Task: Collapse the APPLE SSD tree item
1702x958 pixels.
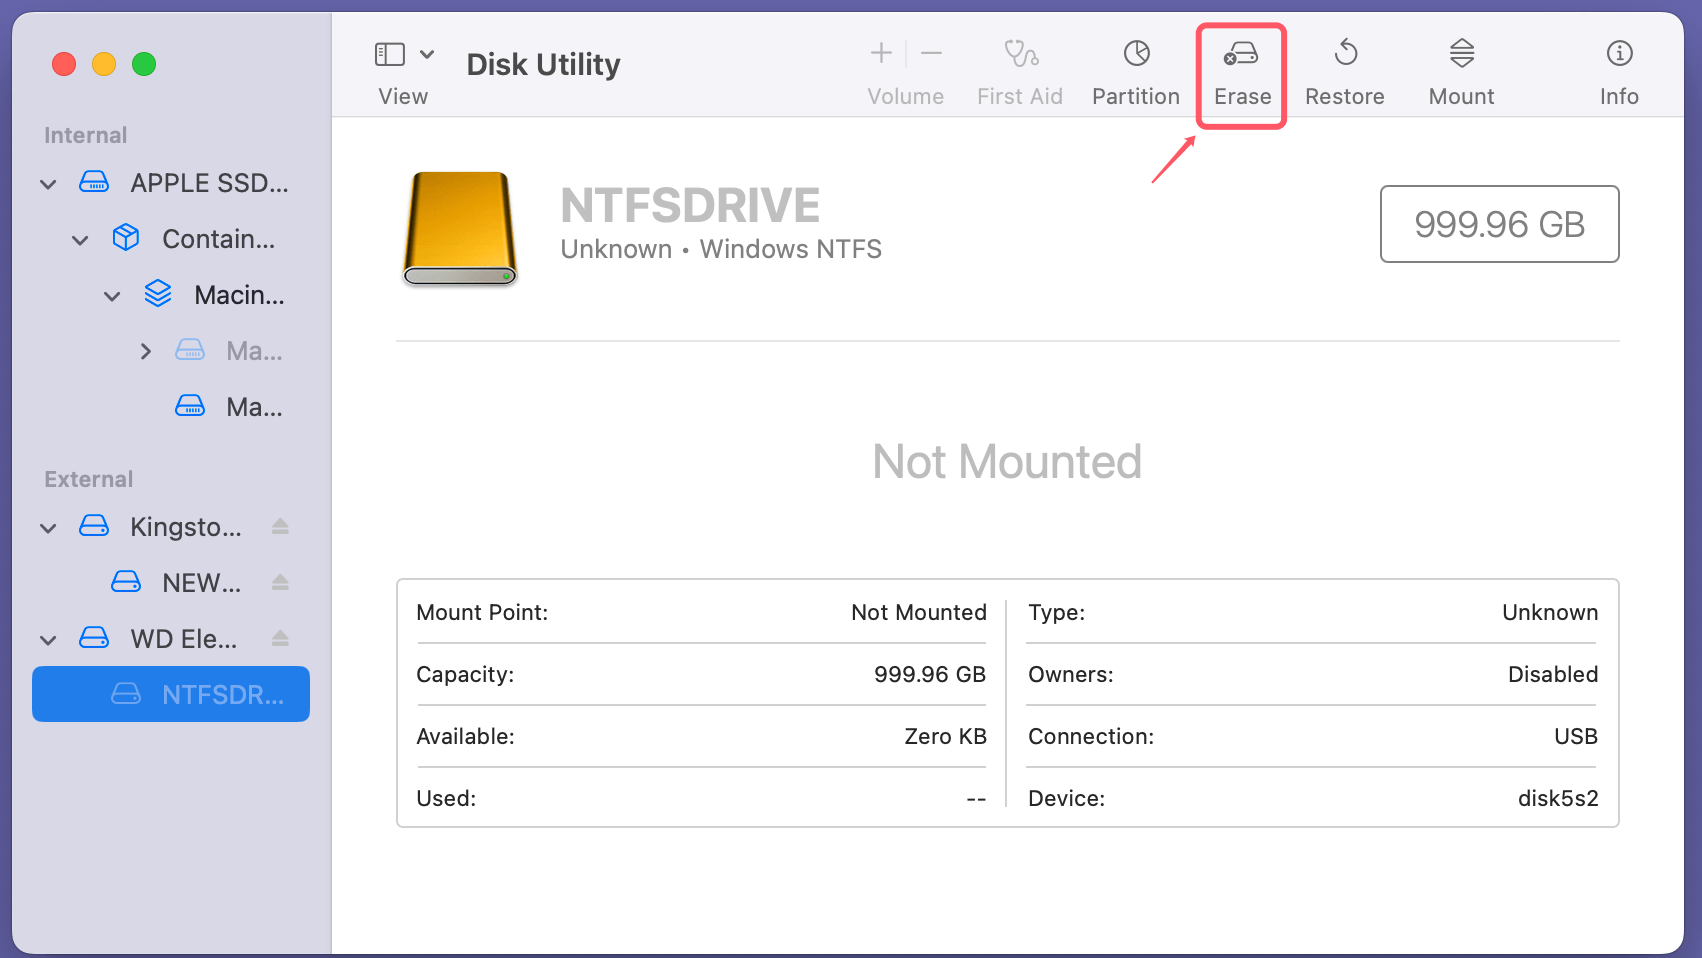Action: pos(47,183)
